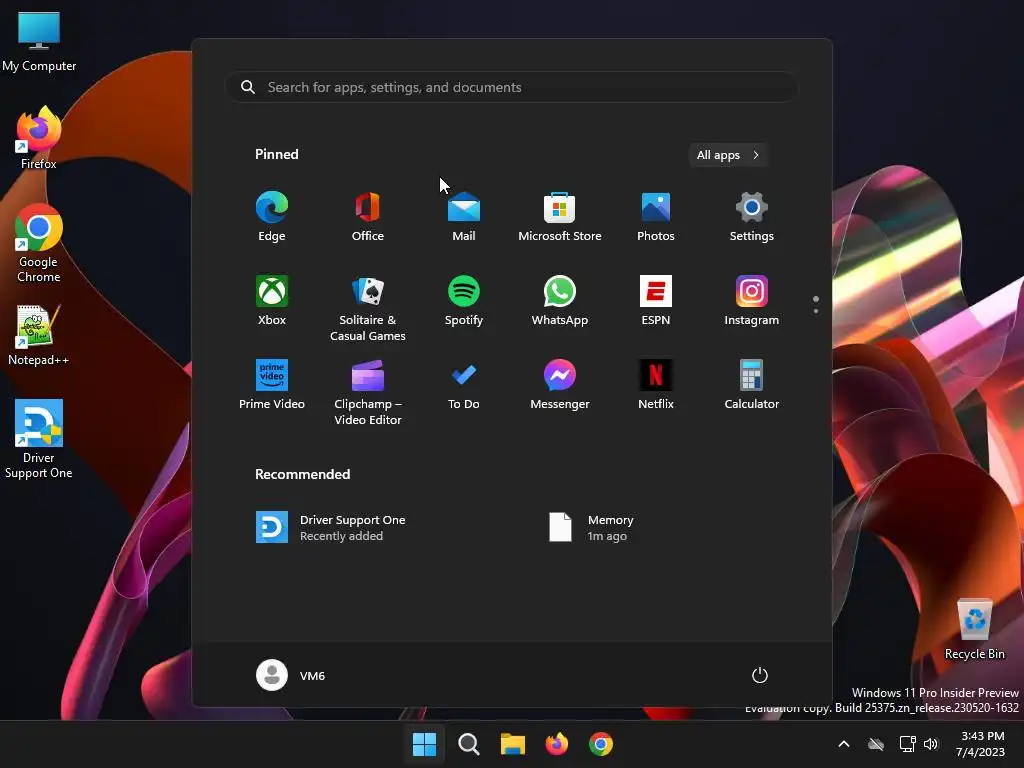Select the Google Chrome desktop shortcut
This screenshot has height=768, width=1024.
tap(39, 243)
